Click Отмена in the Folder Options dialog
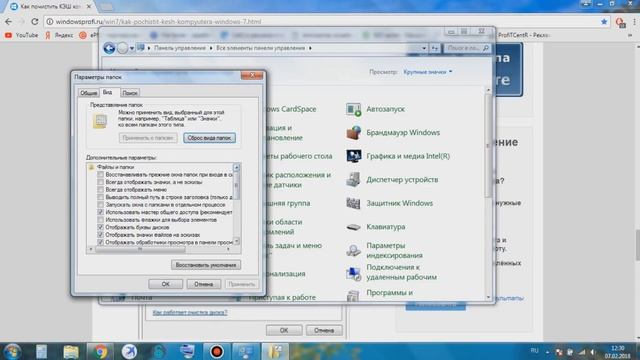640x360 pixels. tap(204, 284)
